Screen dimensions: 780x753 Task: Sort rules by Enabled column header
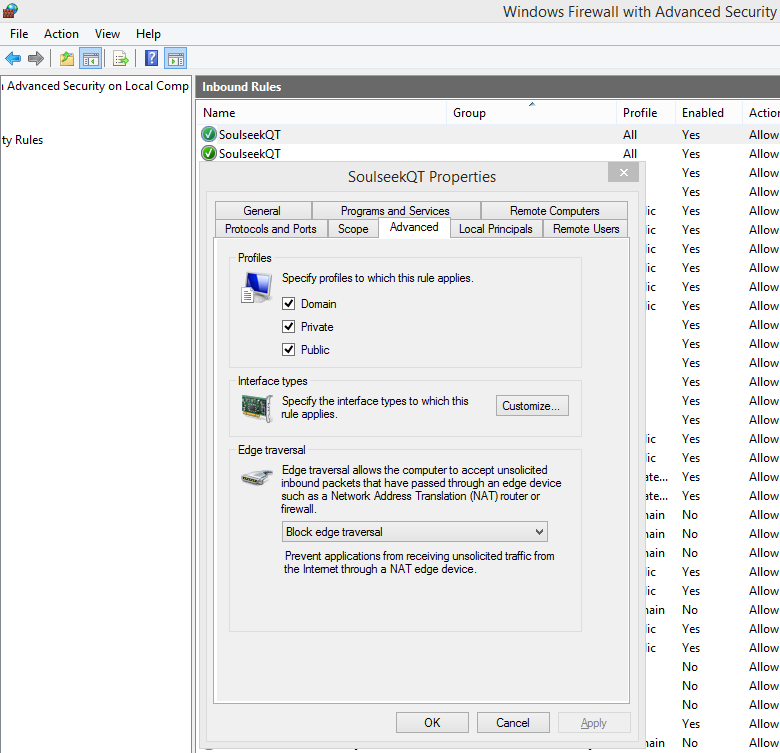pyautogui.click(x=708, y=112)
